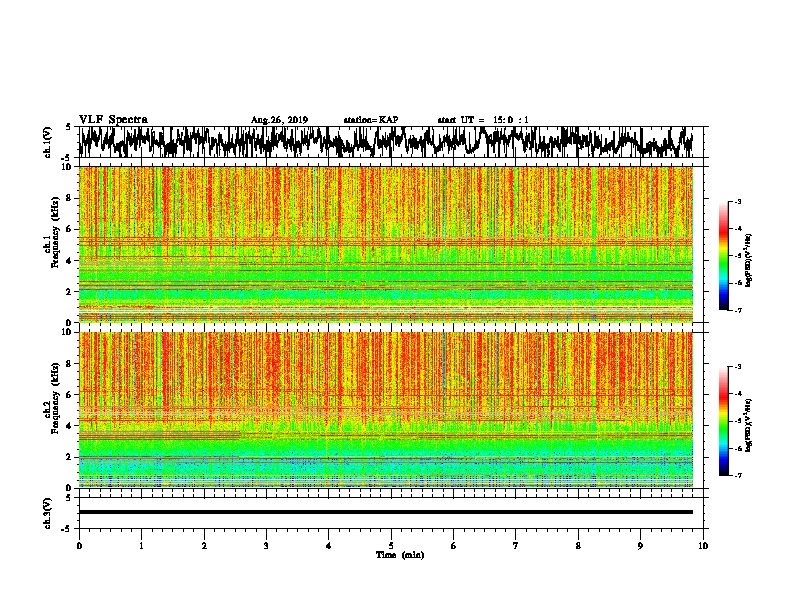Click the "-3" label on ch.2 color bar

[738, 367]
